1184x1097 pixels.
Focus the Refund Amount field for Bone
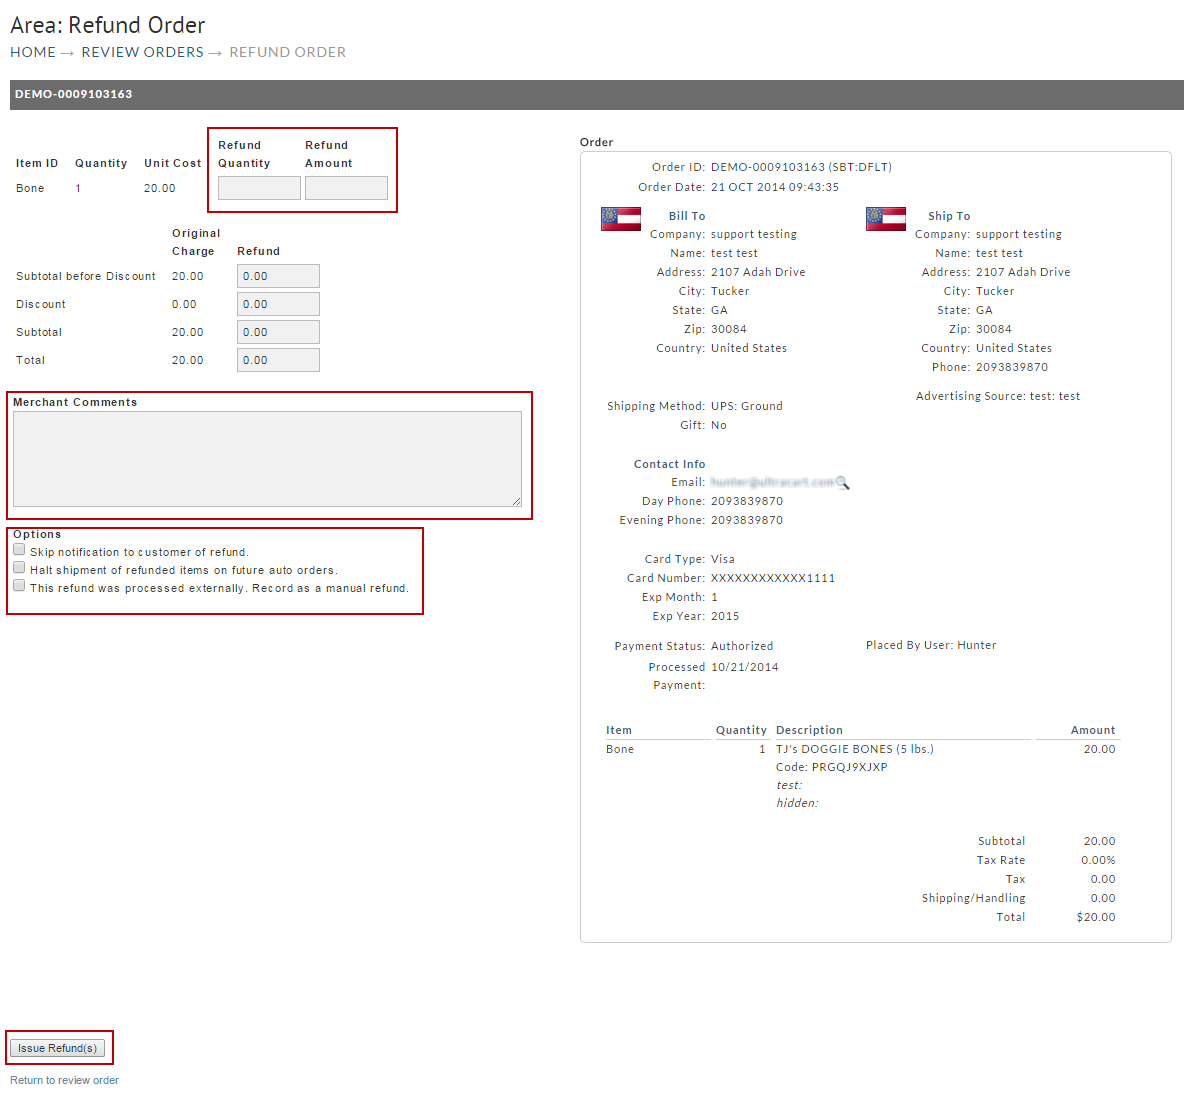coord(346,188)
